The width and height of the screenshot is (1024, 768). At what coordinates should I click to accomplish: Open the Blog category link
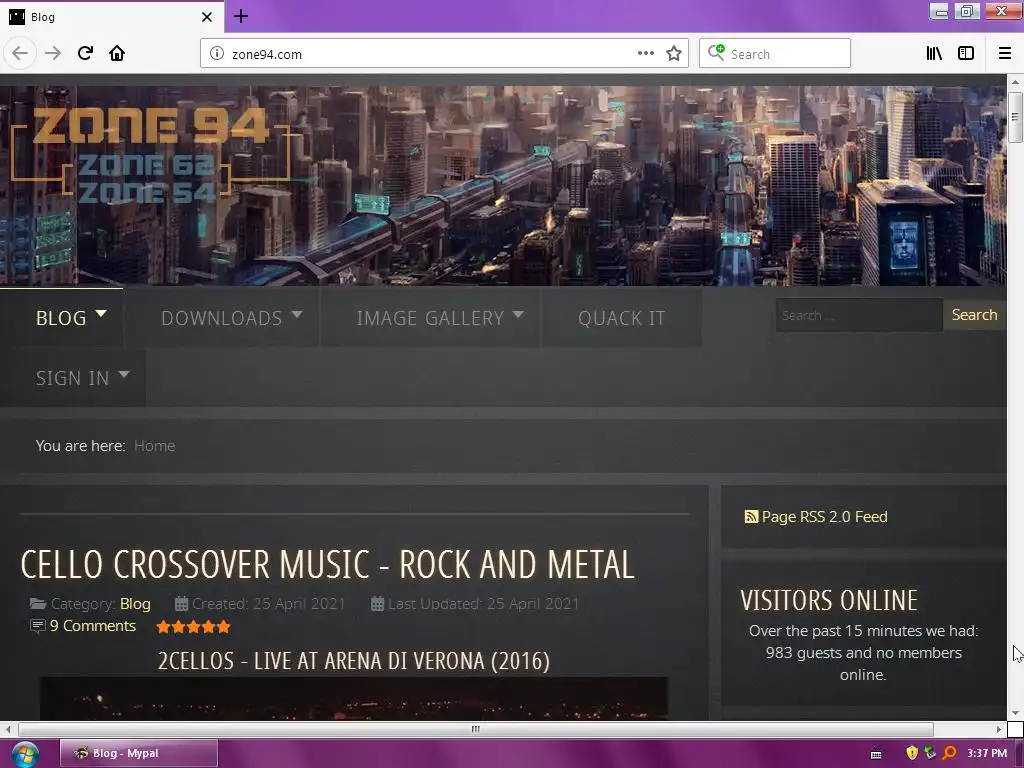[135, 603]
